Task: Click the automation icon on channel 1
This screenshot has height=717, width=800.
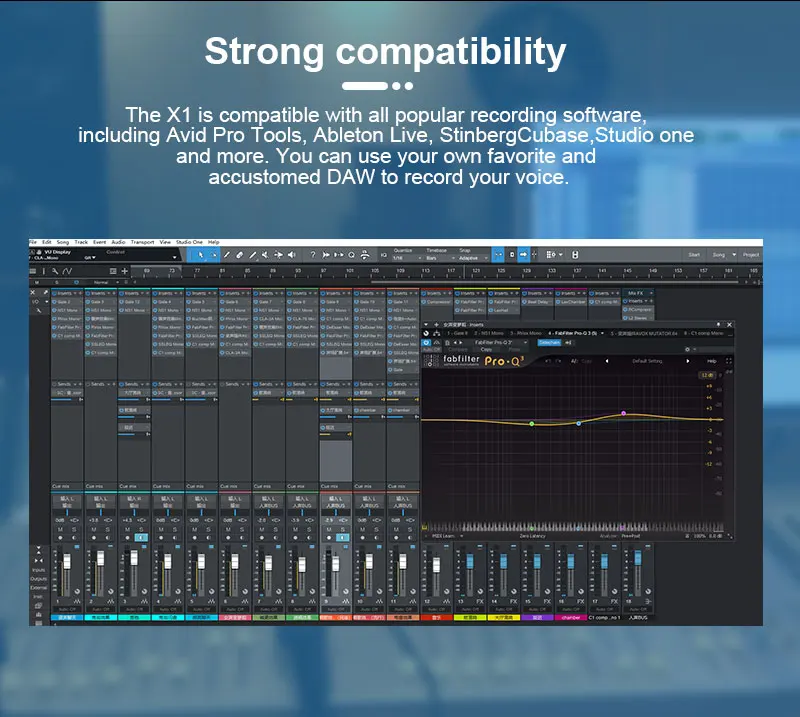Action: 77,602
